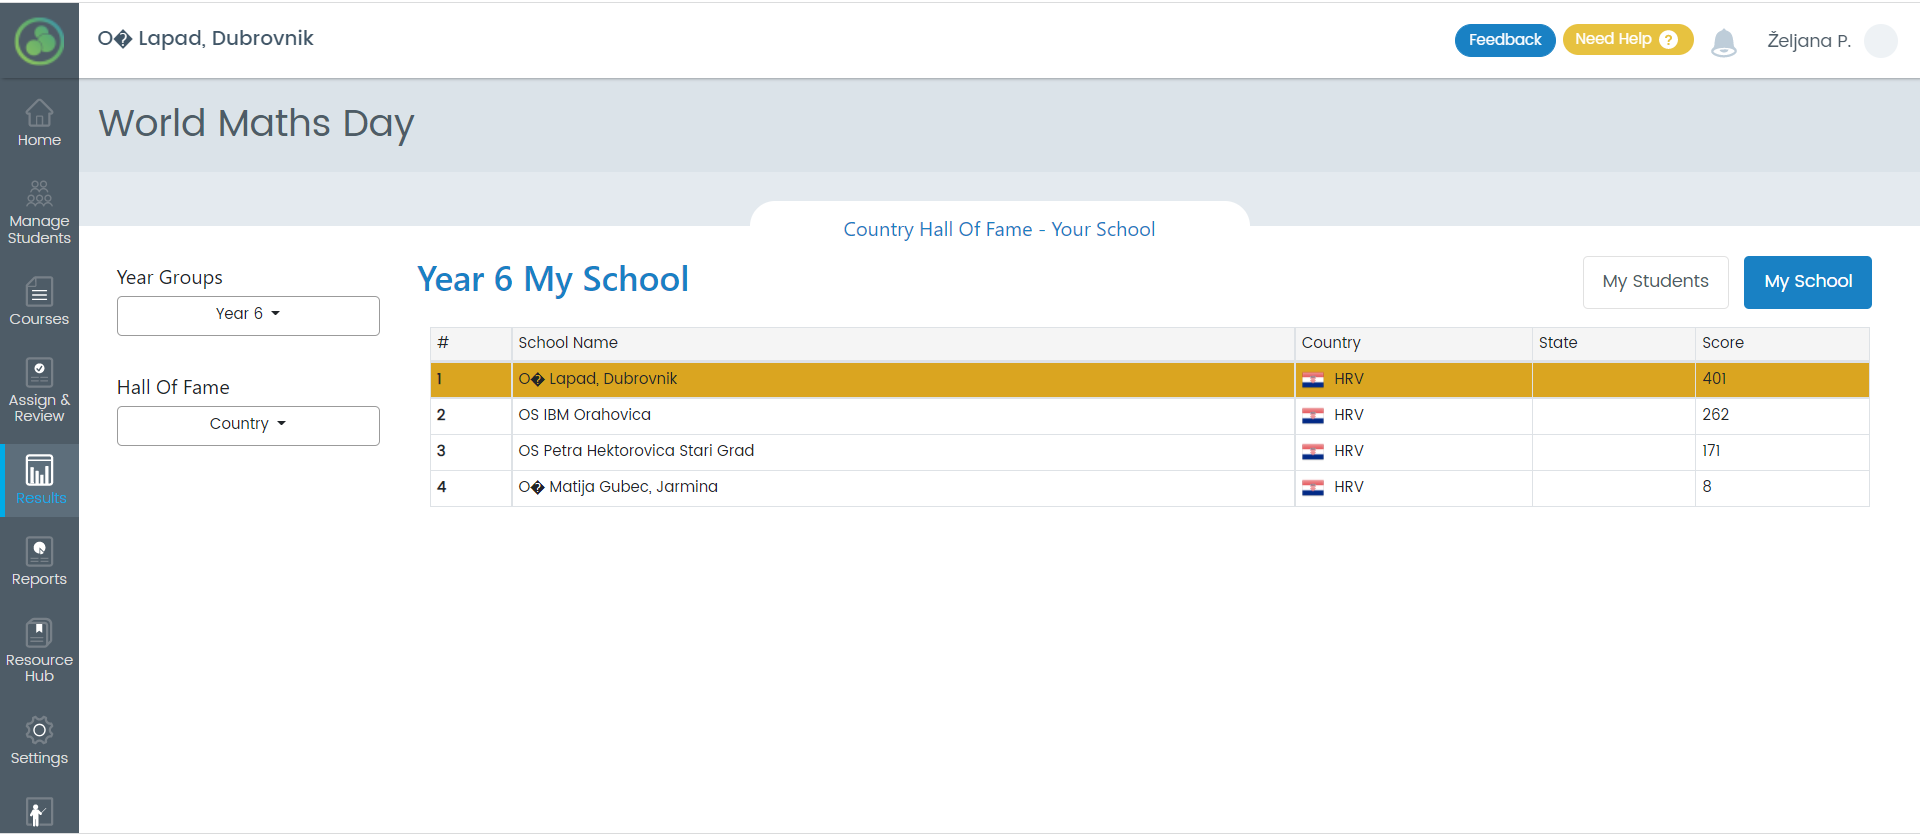
Task: Open Manage Students in sidebar
Action: point(39,212)
